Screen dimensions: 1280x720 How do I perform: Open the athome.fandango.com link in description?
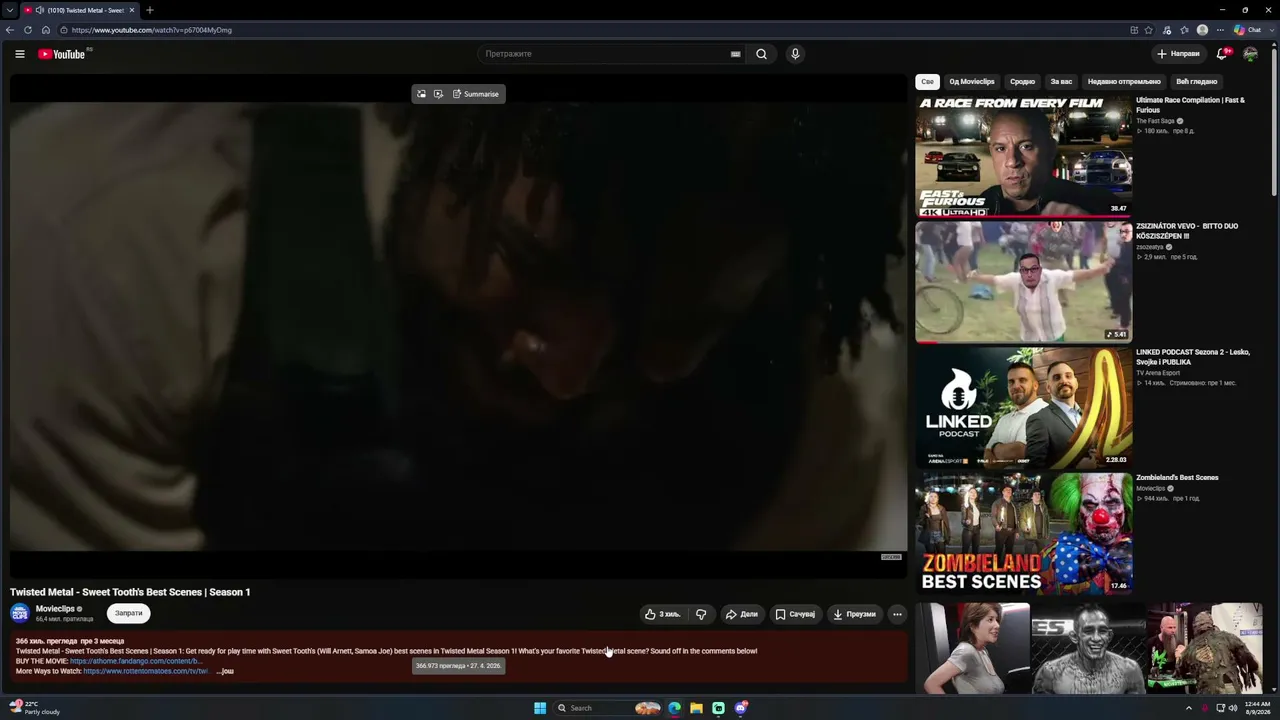point(136,661)
